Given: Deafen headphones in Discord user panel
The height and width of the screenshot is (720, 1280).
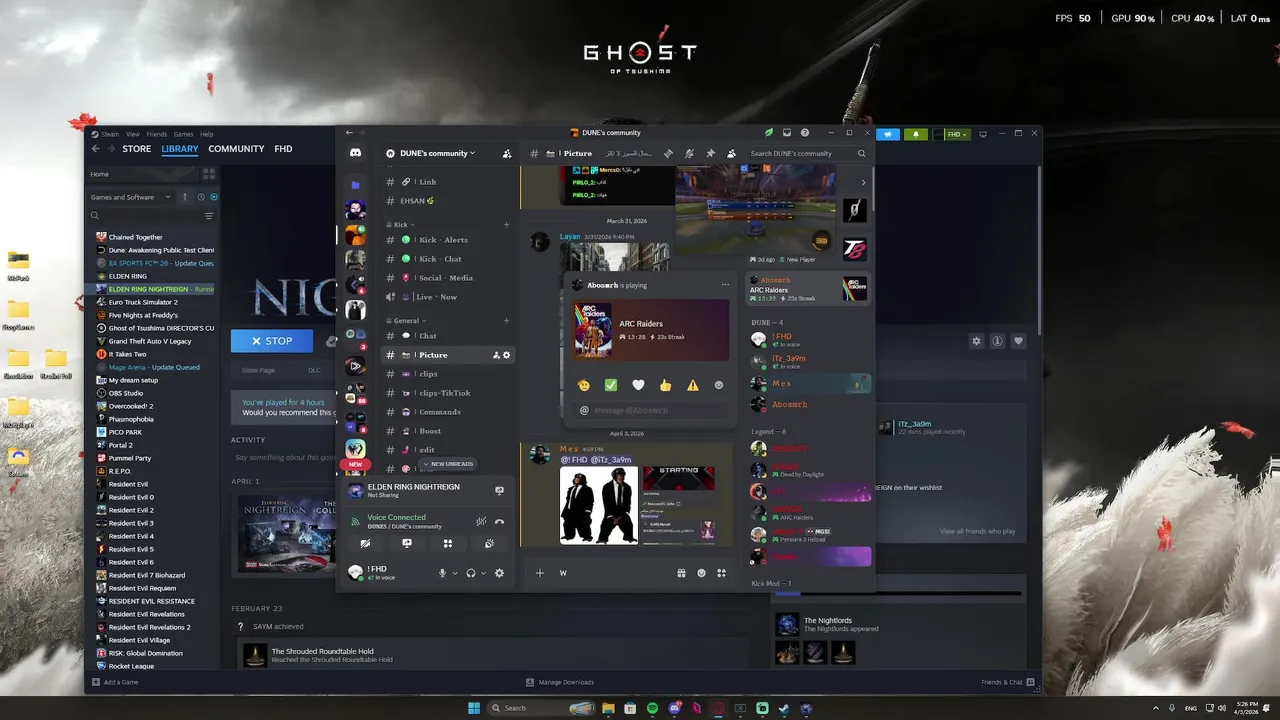Looking at the screenshot, I should tap(471, 573).
